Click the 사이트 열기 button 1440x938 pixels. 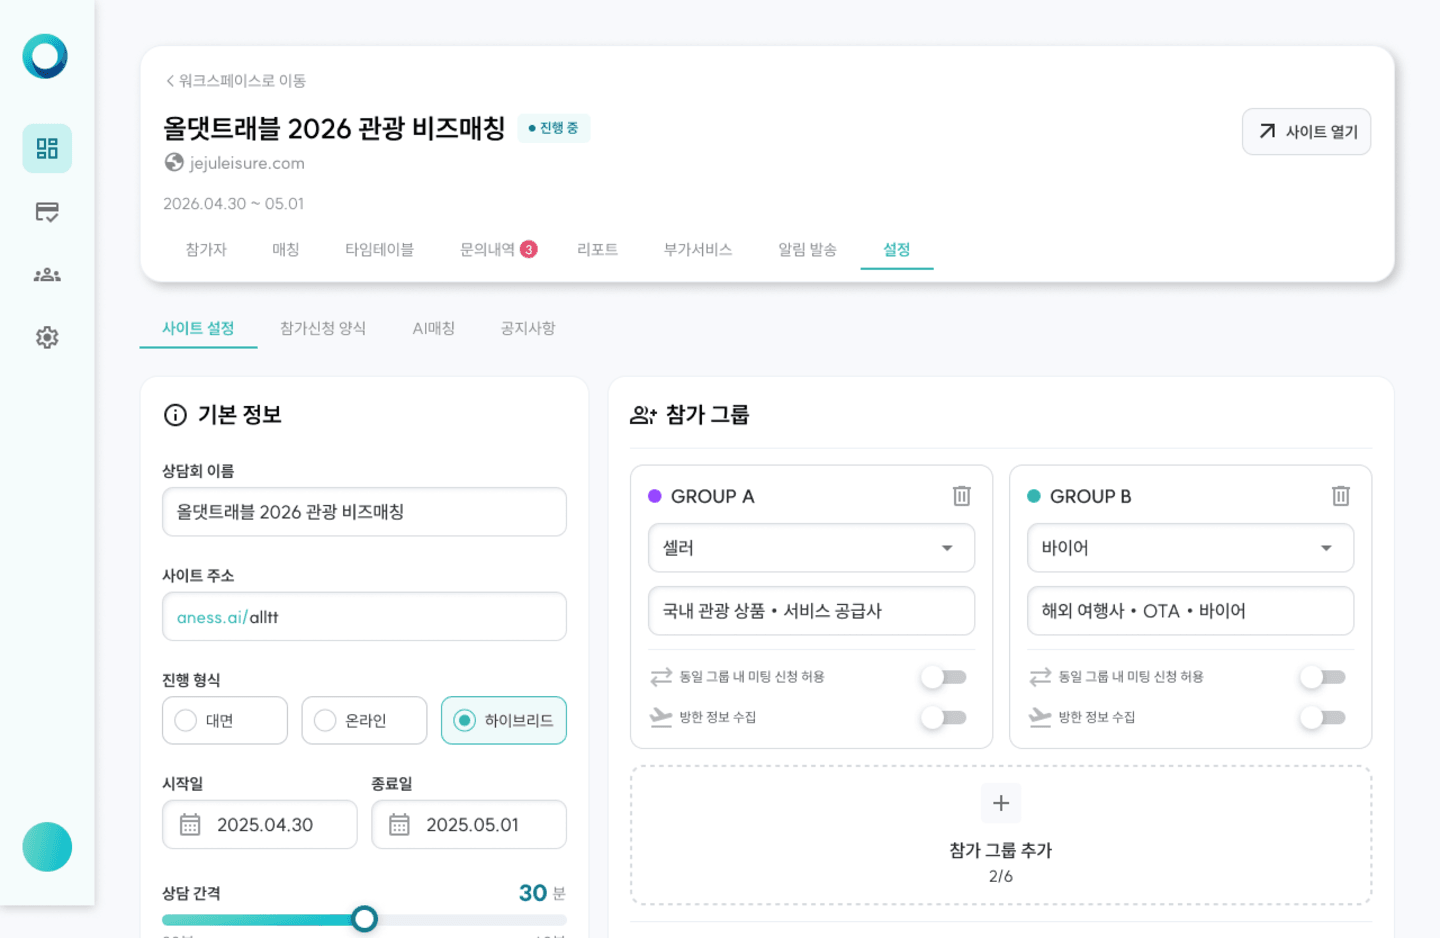(1306, 132)
